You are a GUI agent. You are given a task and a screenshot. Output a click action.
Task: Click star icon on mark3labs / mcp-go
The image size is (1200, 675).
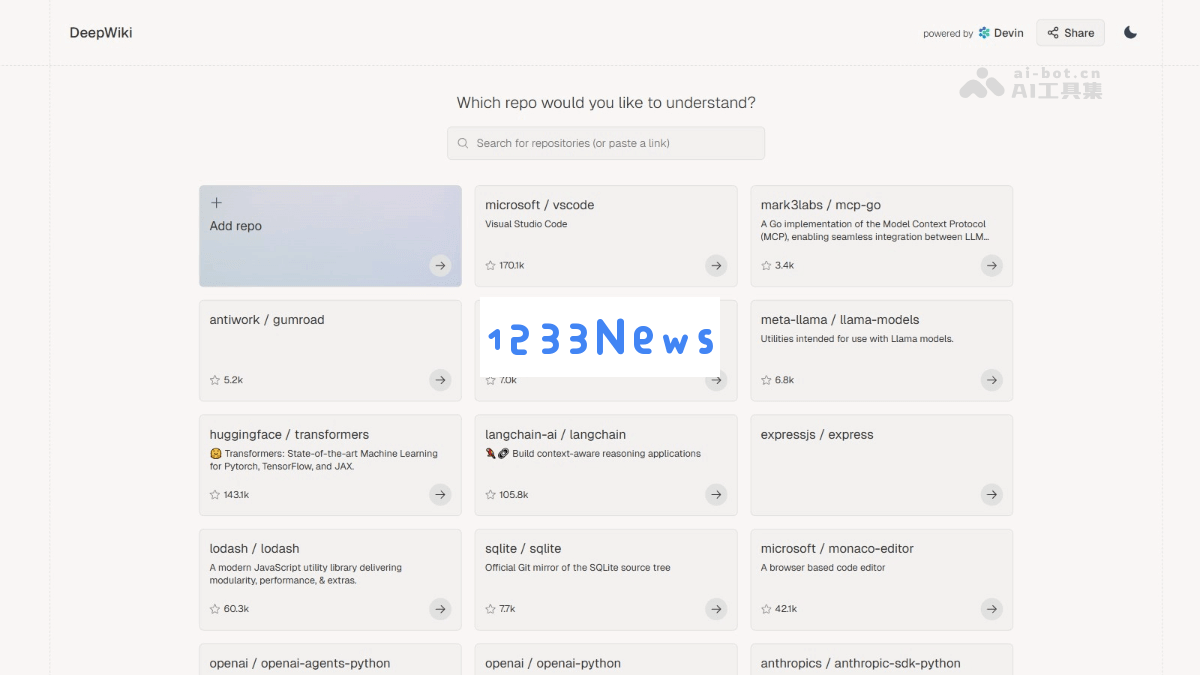pos(766,266)
